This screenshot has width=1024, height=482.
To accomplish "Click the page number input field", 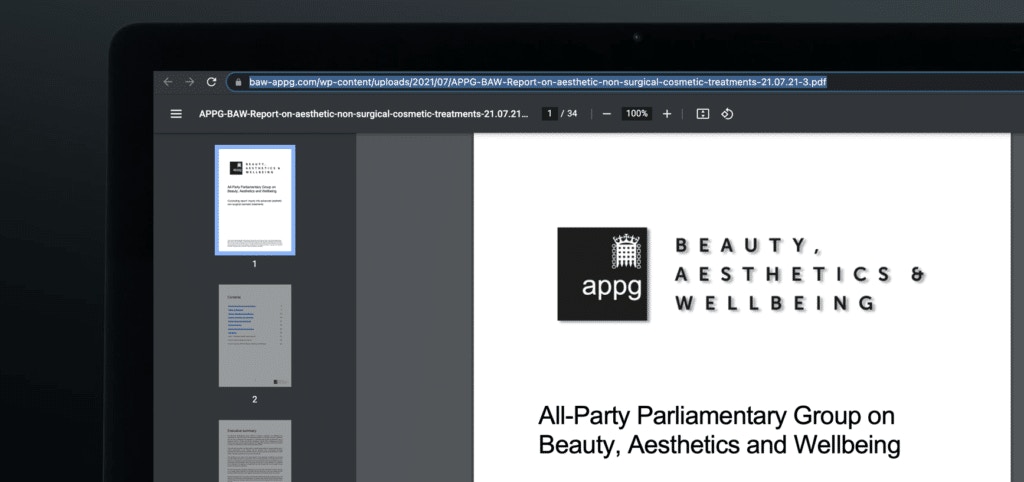I will [549, 114].
